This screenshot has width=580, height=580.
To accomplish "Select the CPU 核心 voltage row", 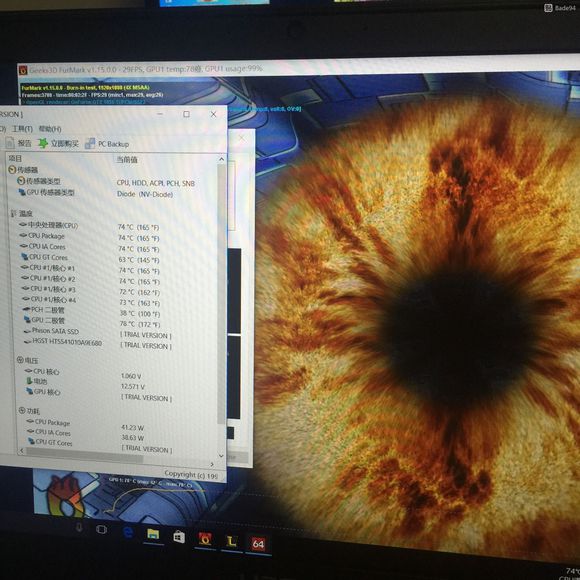I will pyautogui.click(x=84, y=374).
